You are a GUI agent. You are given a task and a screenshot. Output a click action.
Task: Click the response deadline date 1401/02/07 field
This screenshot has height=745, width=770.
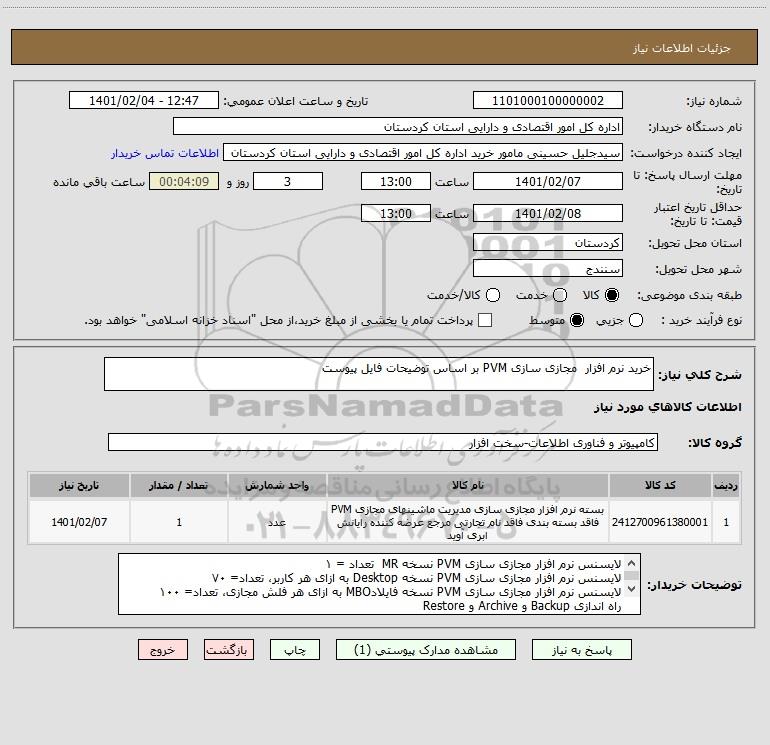pyautogui.click(x=548, y=181)
